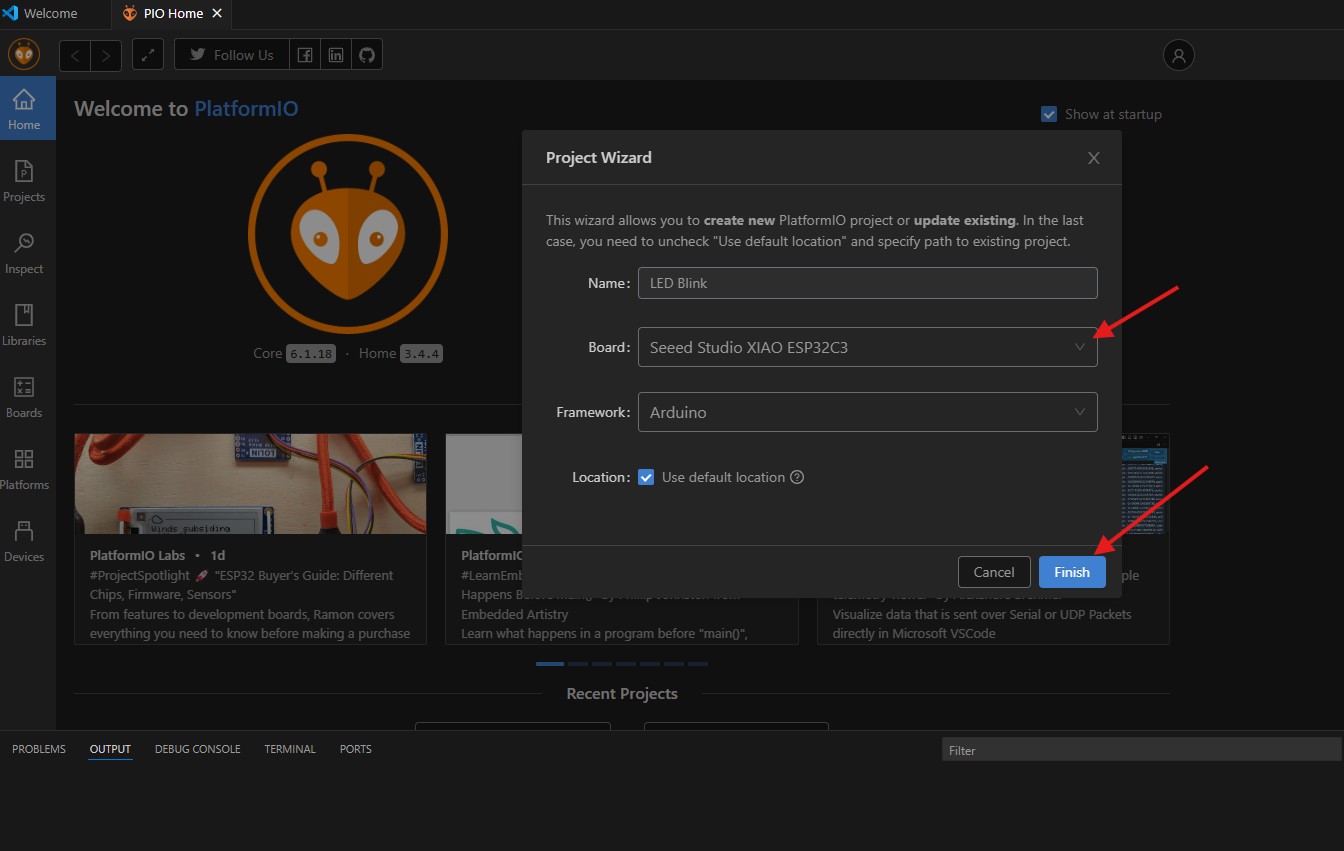Screen dimensions: 1344x851
Task: Open the Facebook icon link
Action: (305, 55)
